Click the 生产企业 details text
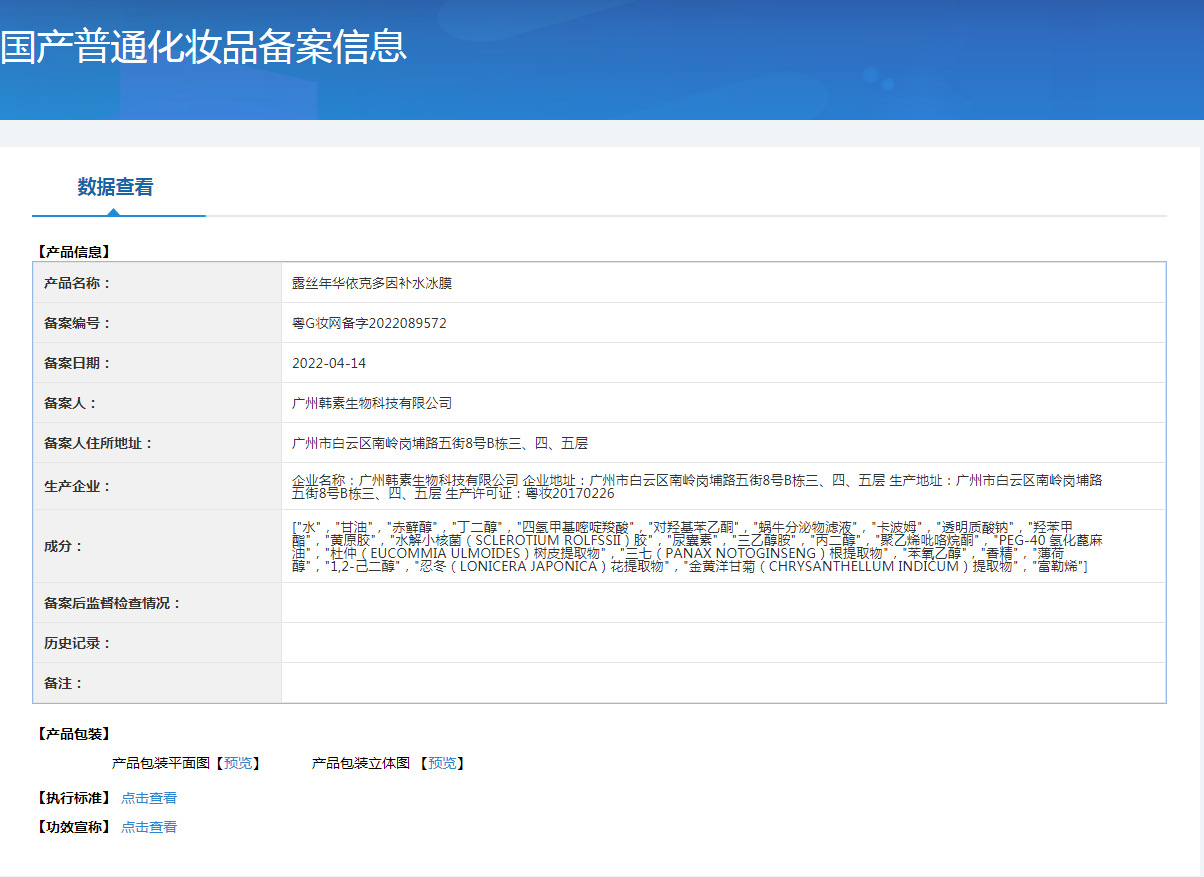The image size is (1204, 877). click(x=696, y=487)
